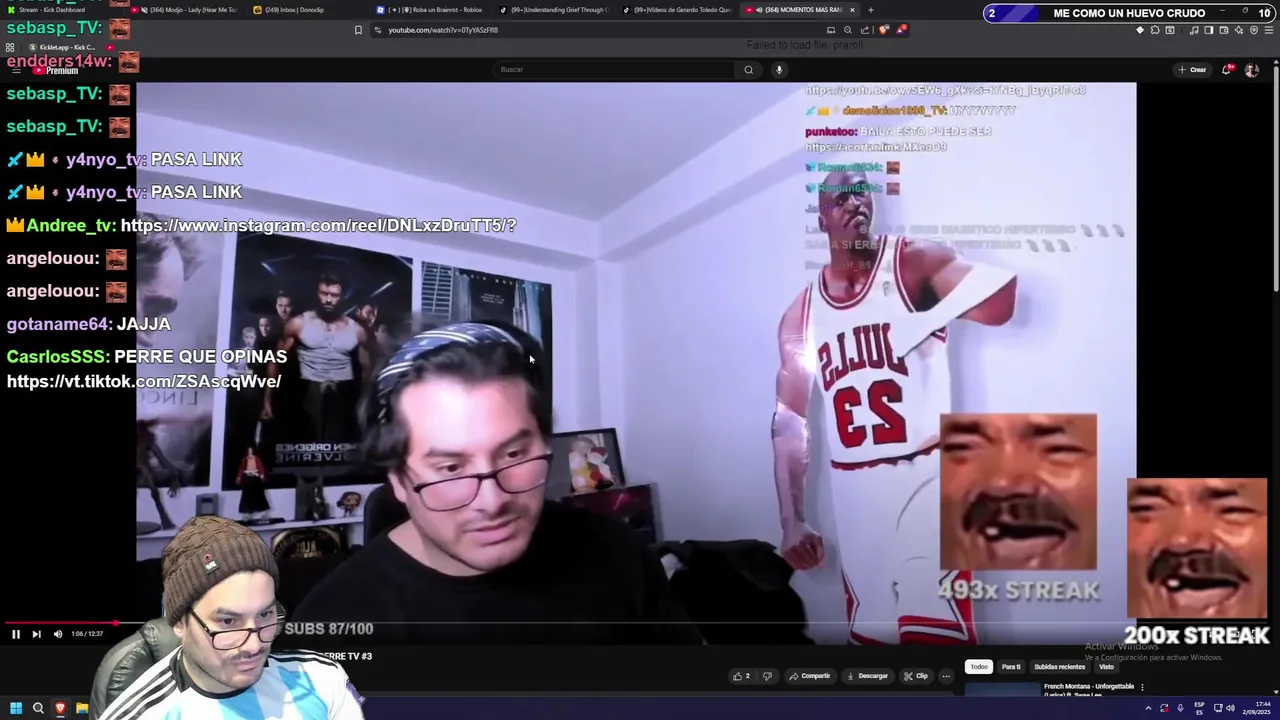Screen dimensions: 1280x720
Task: Pause the YouTube video
Action: (x=15, y=634)
